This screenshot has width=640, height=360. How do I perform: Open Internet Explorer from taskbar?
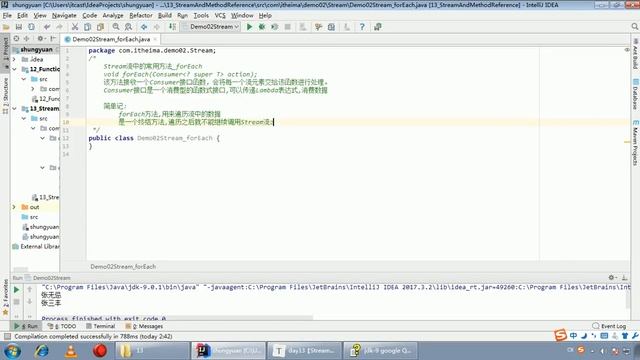41,351
